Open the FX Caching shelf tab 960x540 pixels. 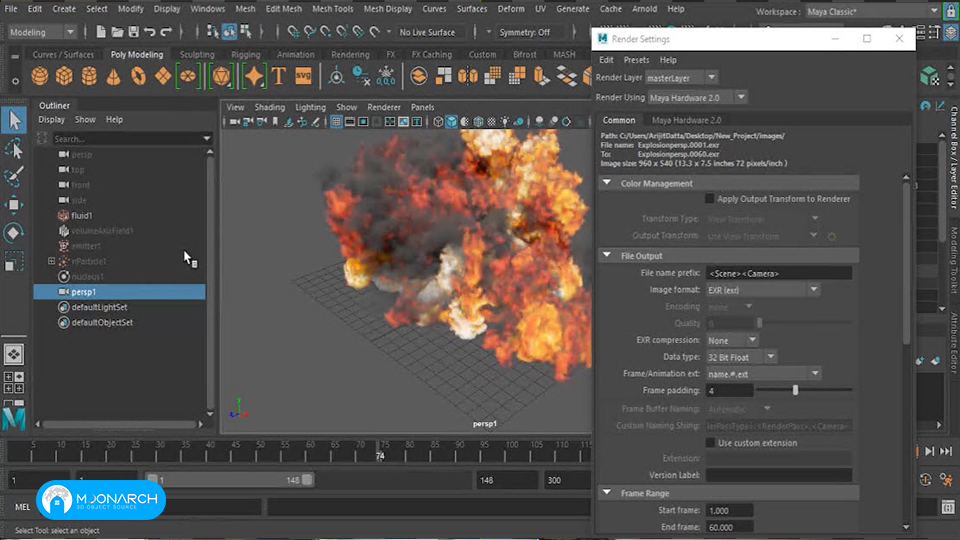(x=431, y=54)
